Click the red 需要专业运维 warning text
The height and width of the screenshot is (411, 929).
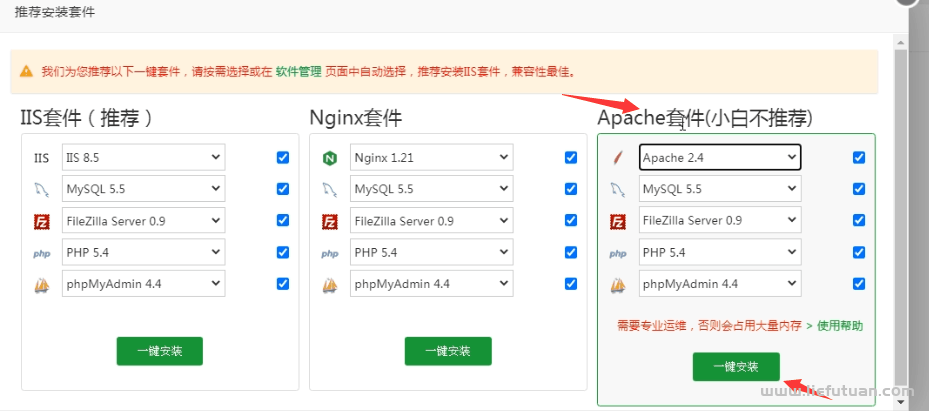coord(709,326)
